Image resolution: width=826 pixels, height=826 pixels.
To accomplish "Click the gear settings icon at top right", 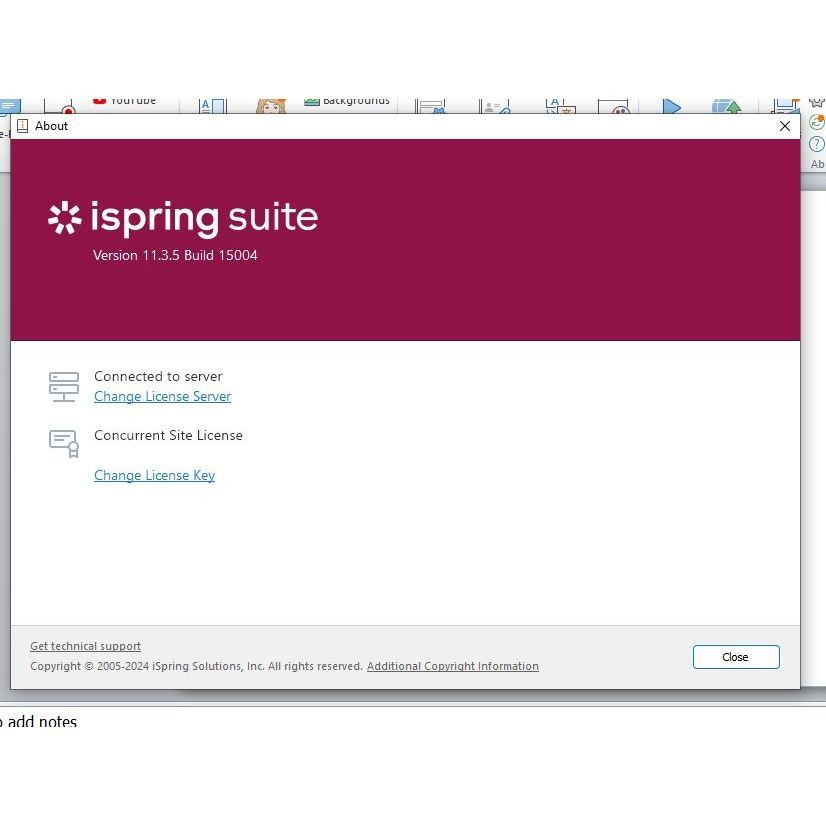I will click(816, 101).
